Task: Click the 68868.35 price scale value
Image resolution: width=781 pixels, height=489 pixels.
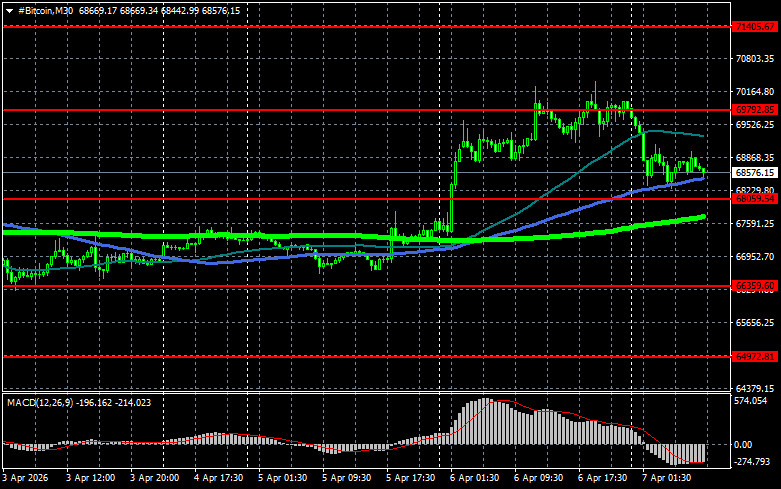Action: click(x=755, y=157)
